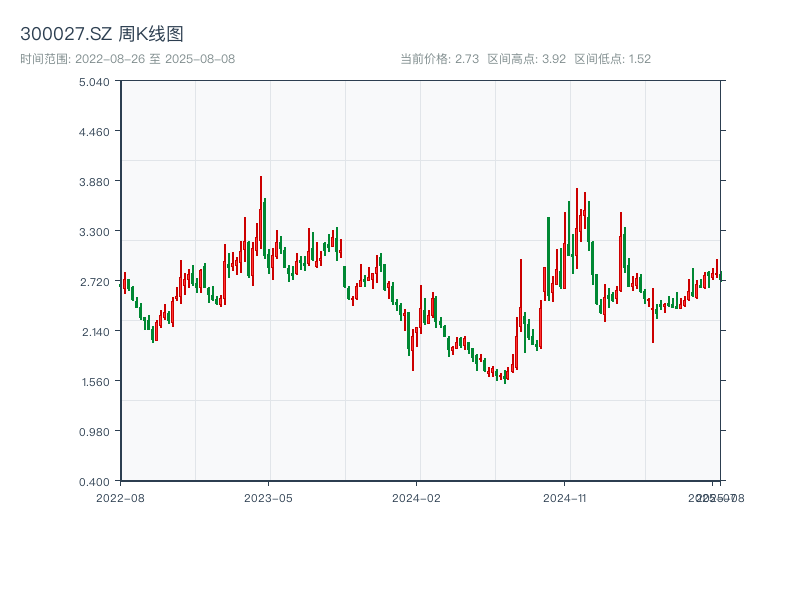Click y-axis label 2.140
Screen dimensions: 800x600
[x=95, y=332]
